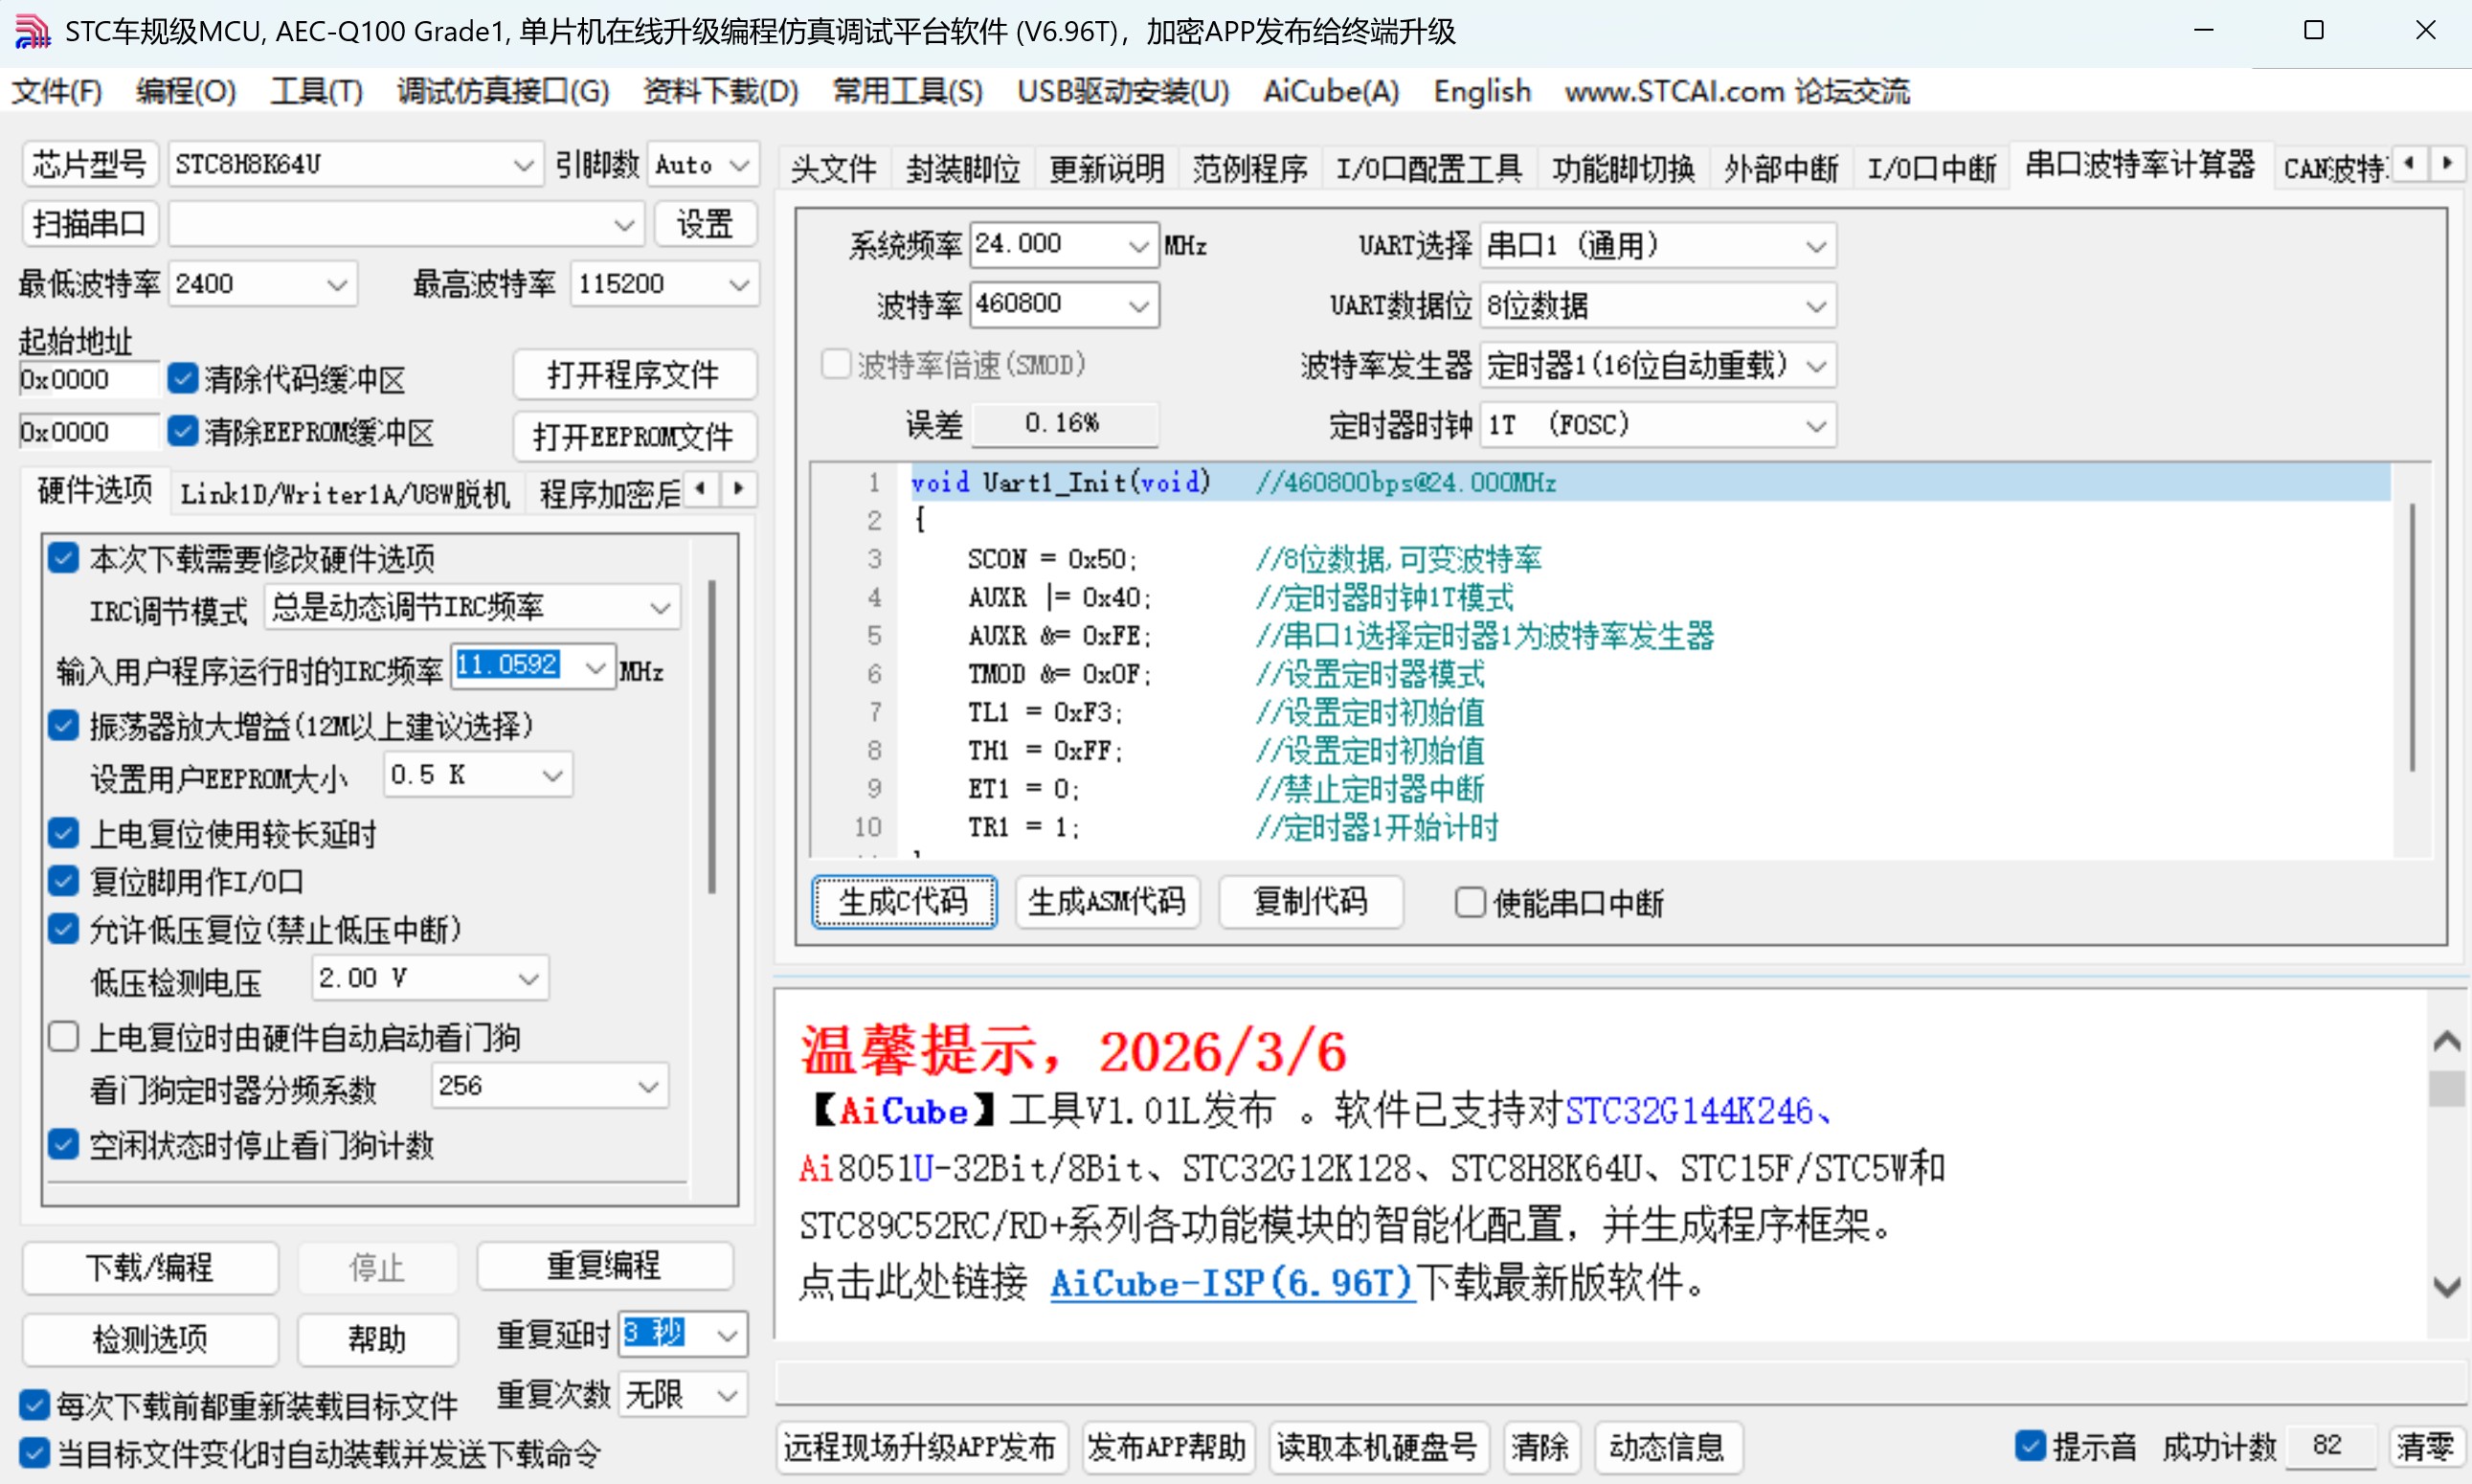Switch to the 范例程序 tab
The image size is (2472, 1484).
coord(1250,168)
